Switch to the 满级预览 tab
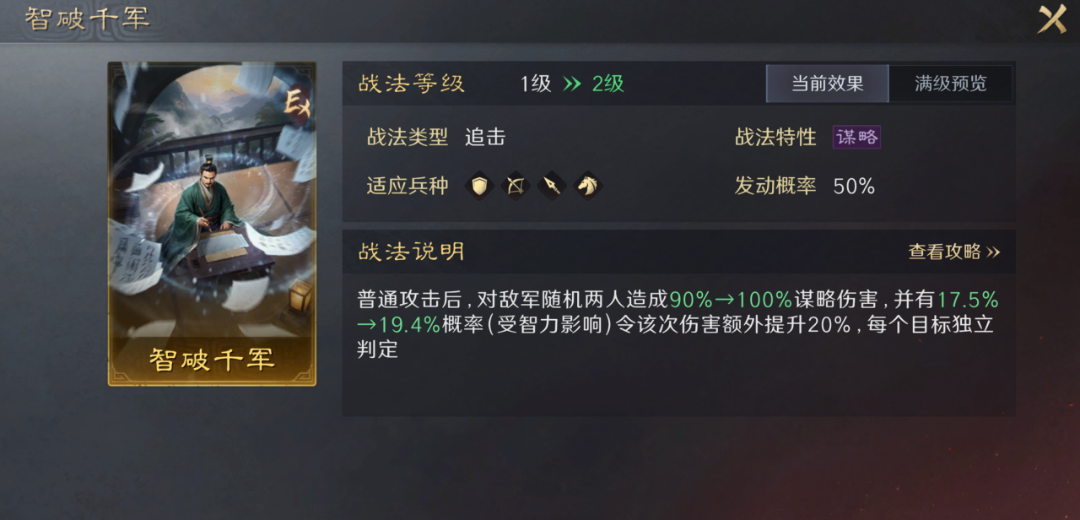The width and height of the screenshot is (1080, 520). (951, 84)
